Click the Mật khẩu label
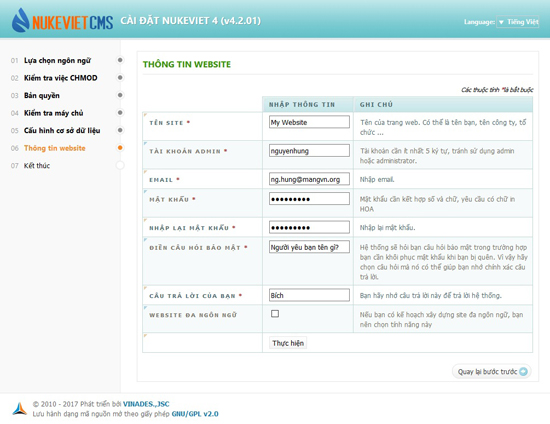550x424 pixels. point(169,199)
